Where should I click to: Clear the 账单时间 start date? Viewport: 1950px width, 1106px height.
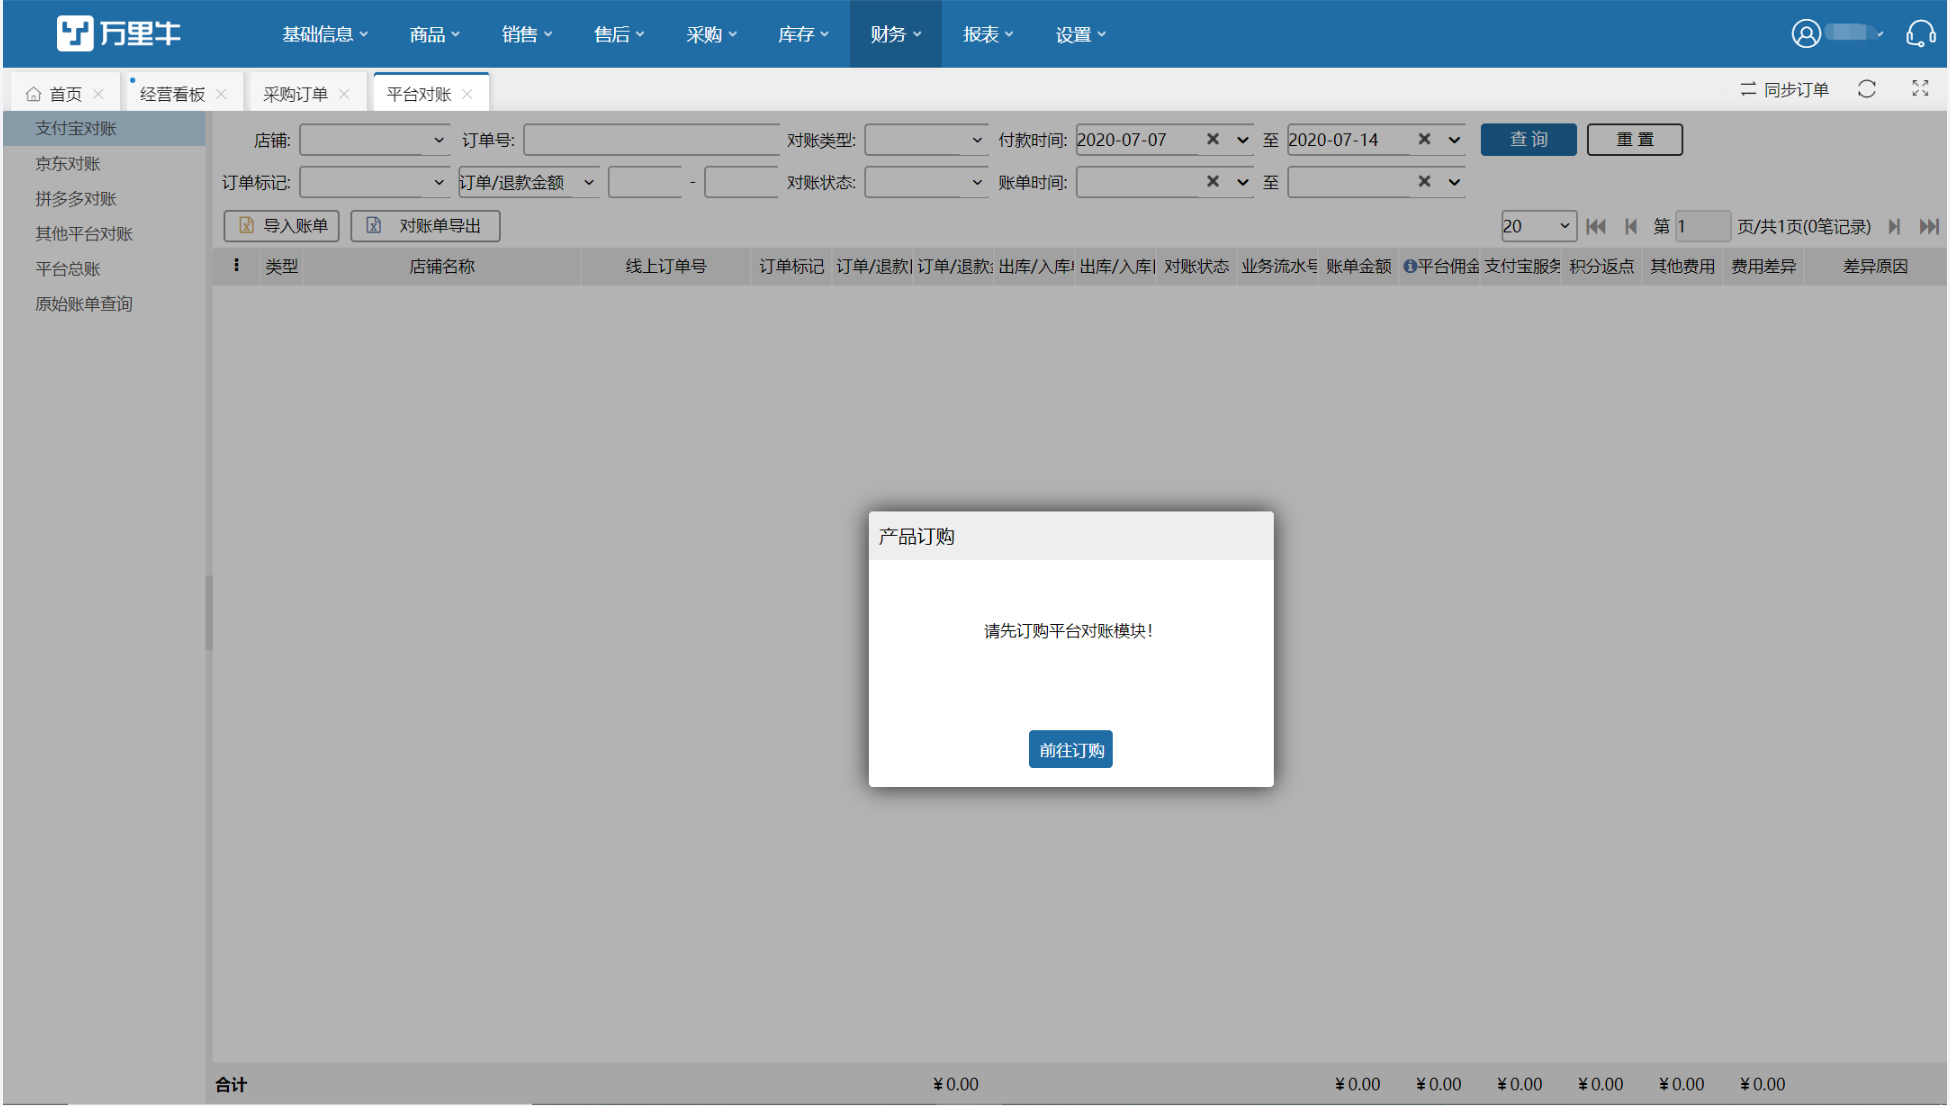coord(1212,181)
